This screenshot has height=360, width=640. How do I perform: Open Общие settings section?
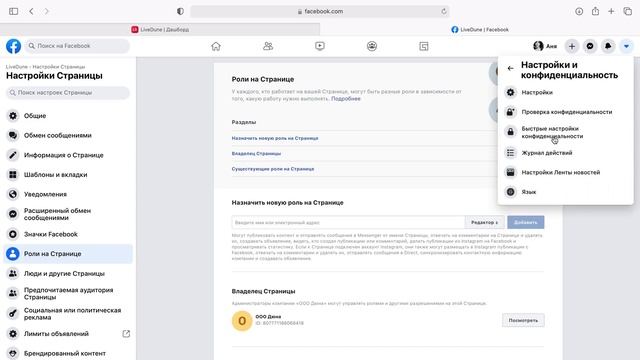68,116
